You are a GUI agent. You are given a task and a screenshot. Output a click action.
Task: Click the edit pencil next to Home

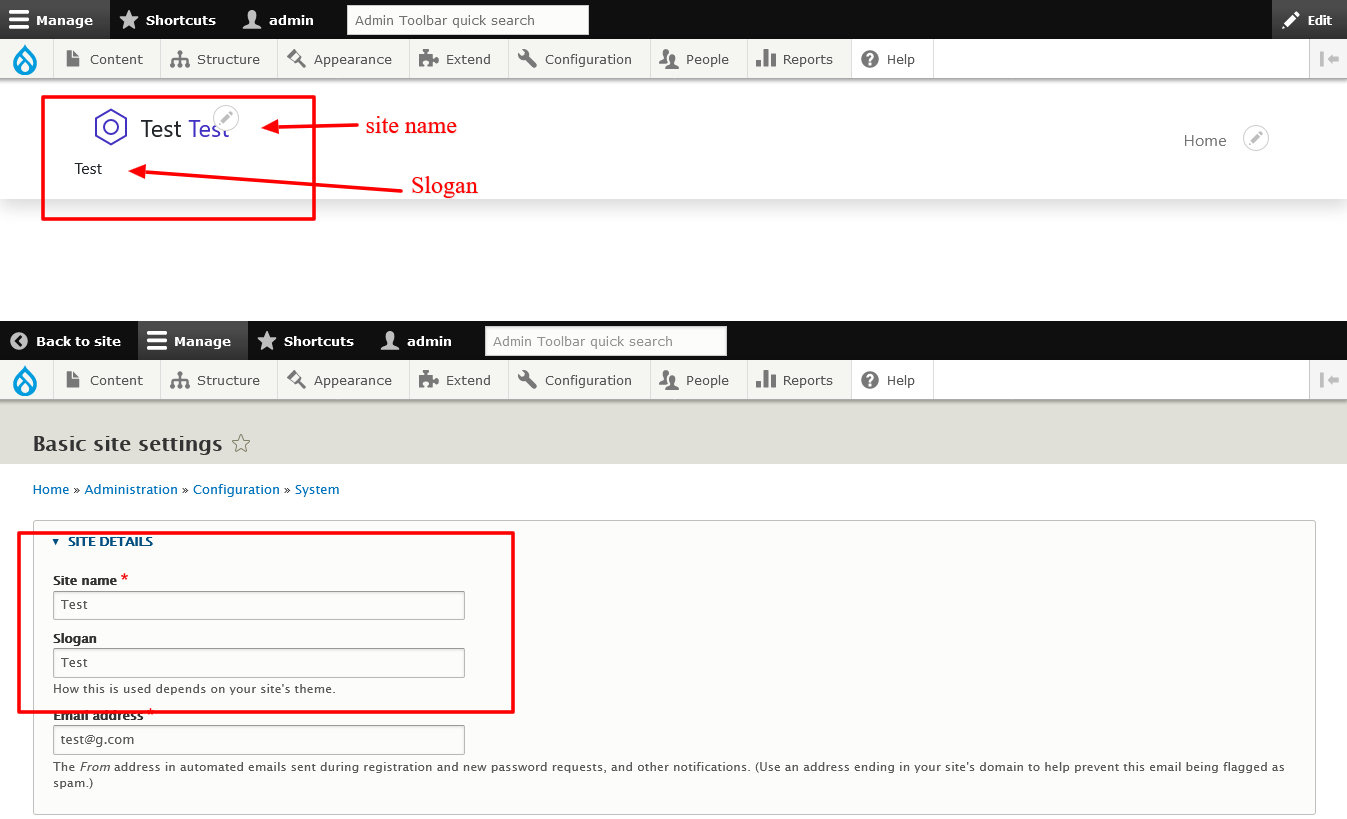pos(1256,138)
